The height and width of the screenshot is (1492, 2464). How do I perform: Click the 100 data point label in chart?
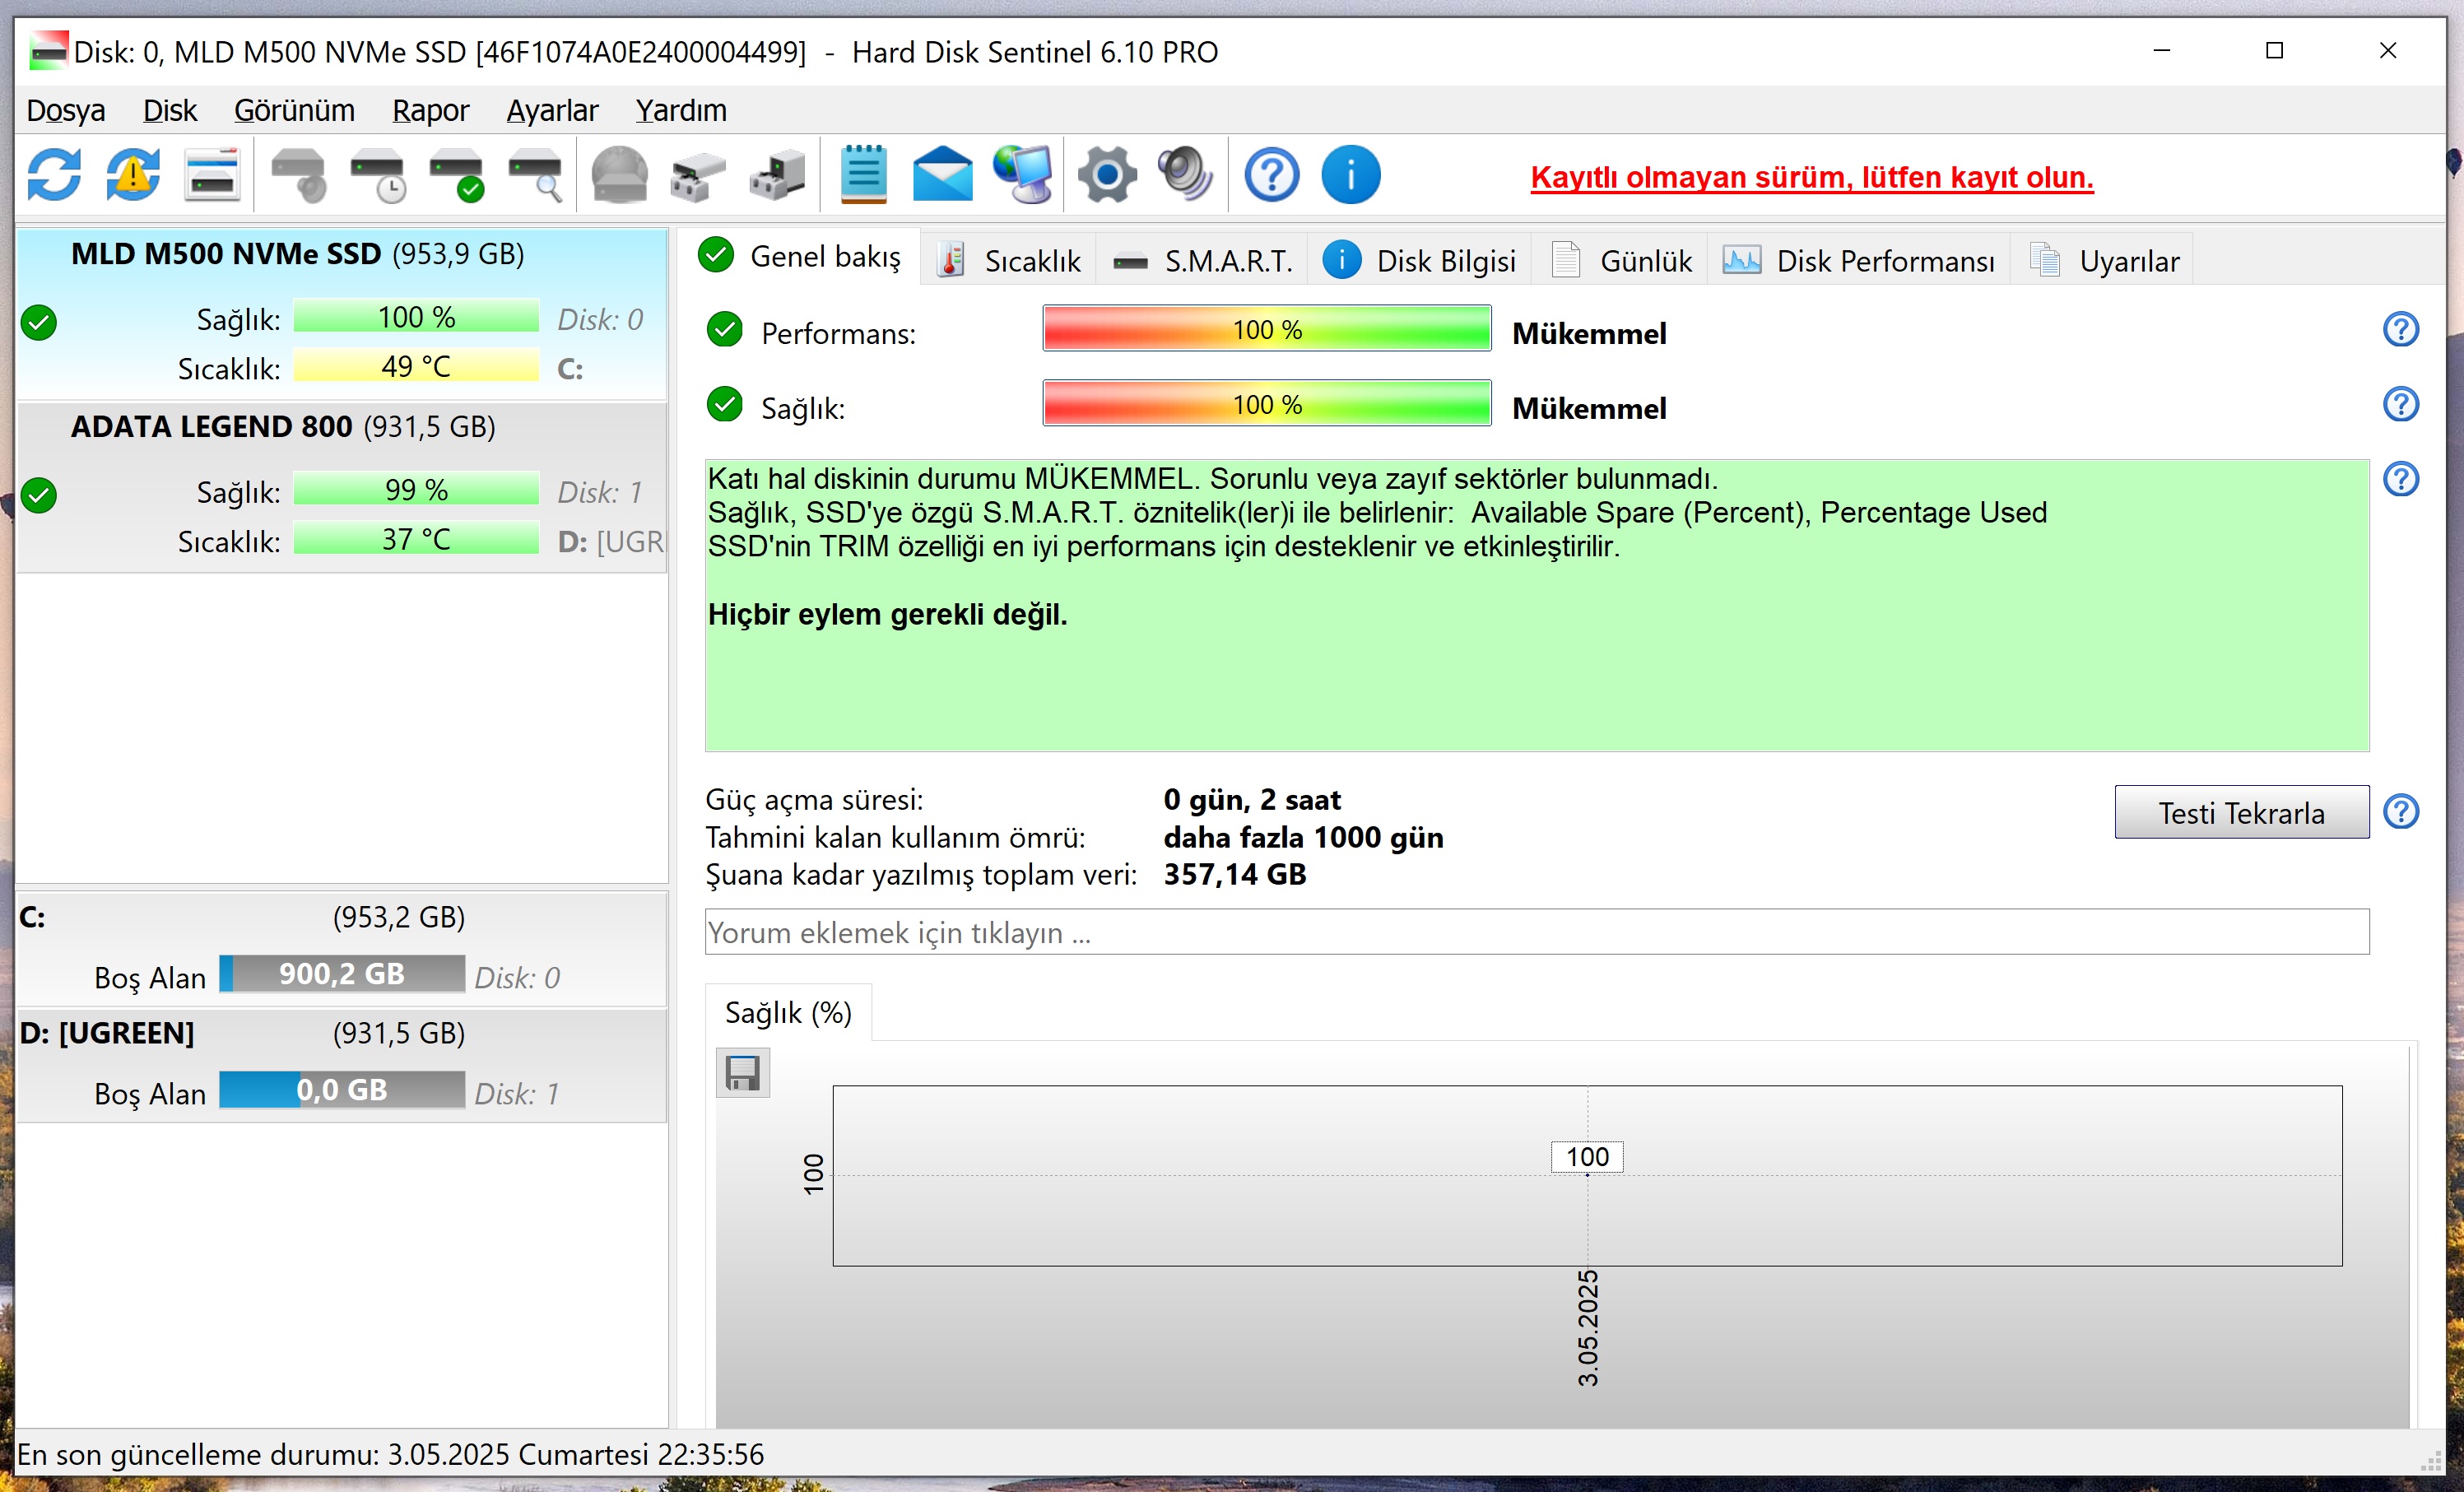point(1586,1156)
